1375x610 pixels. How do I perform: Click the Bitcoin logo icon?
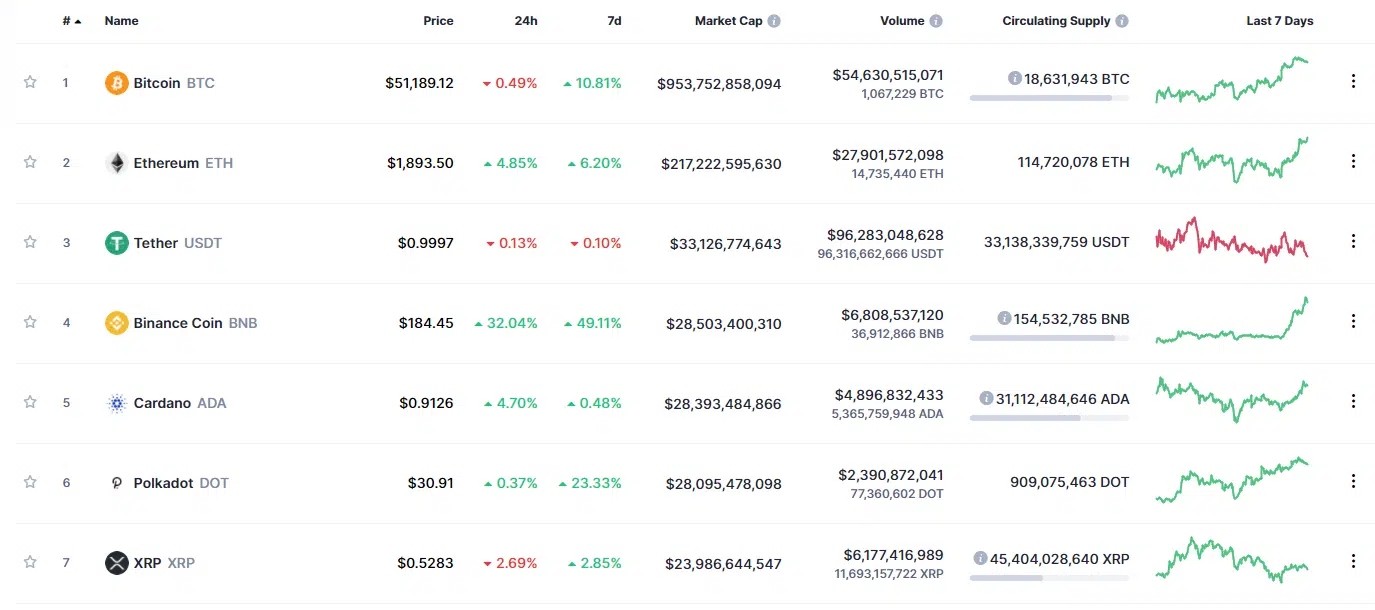coord(116,83)
